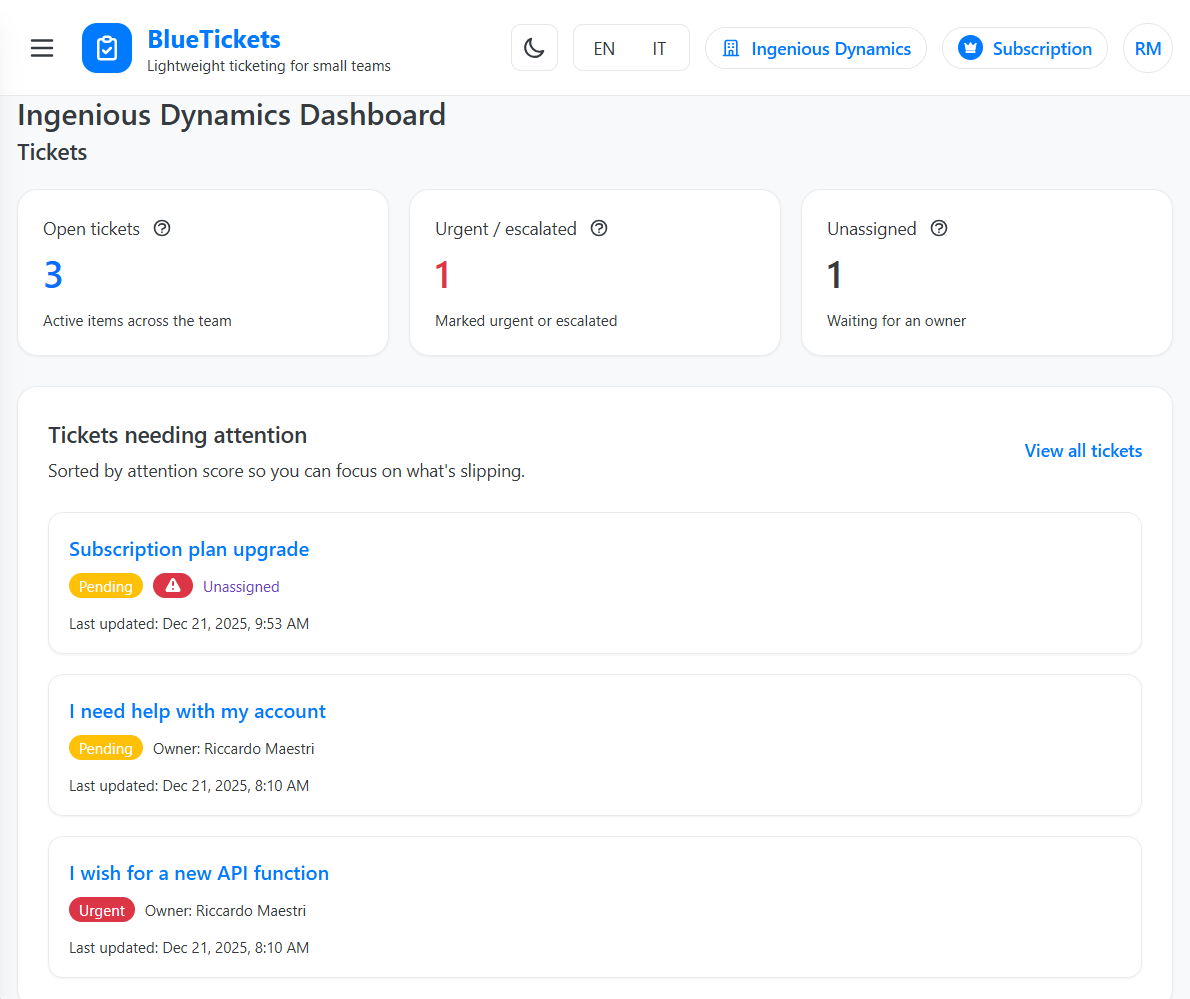
Task: Open View all tickets
Action: point(1083,451)
